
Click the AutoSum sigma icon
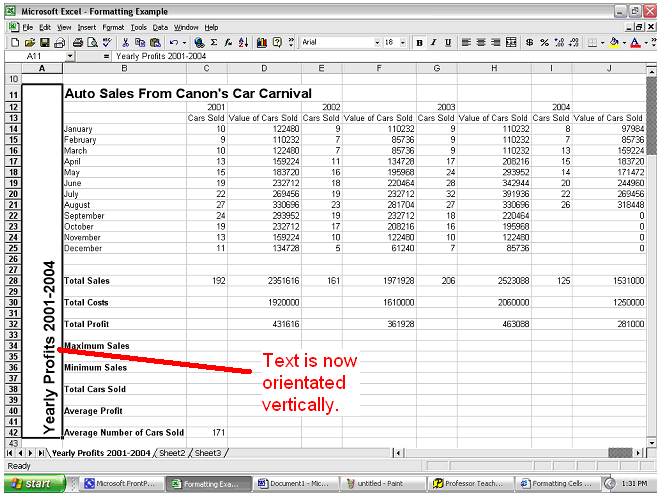[x=214, y=43]
